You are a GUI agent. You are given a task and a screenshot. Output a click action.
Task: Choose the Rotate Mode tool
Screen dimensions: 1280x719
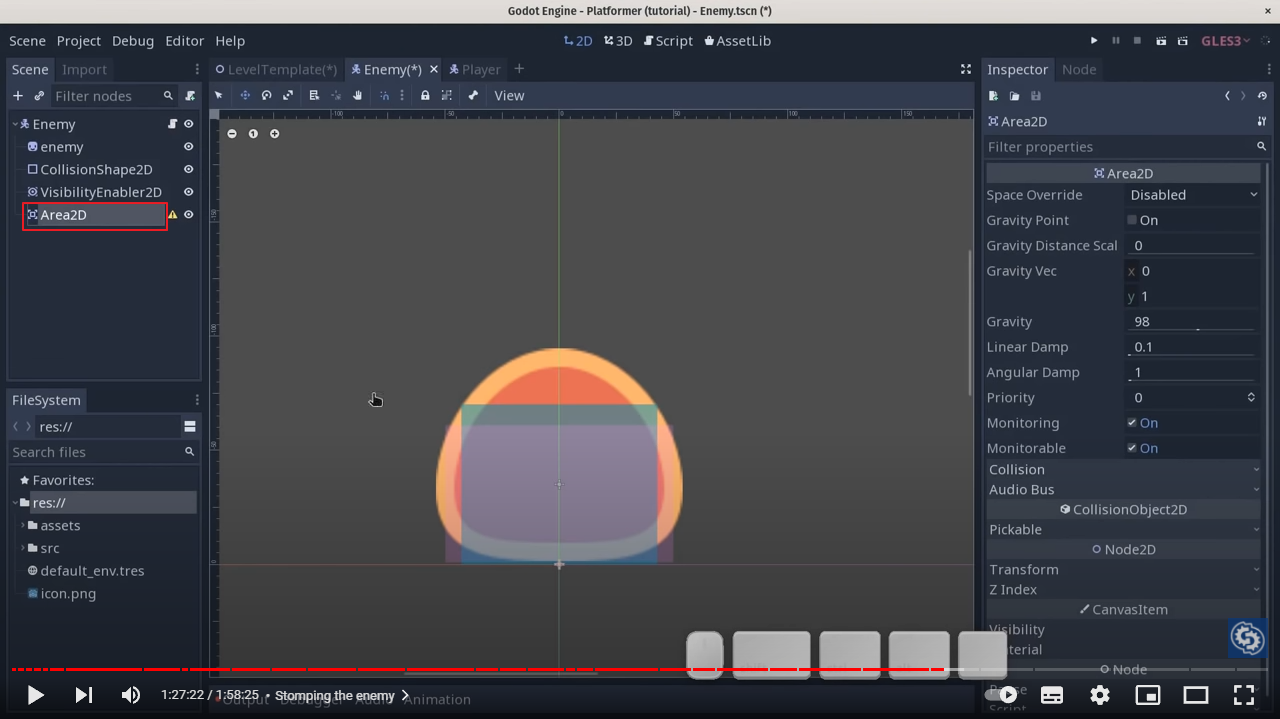(267, 96)
